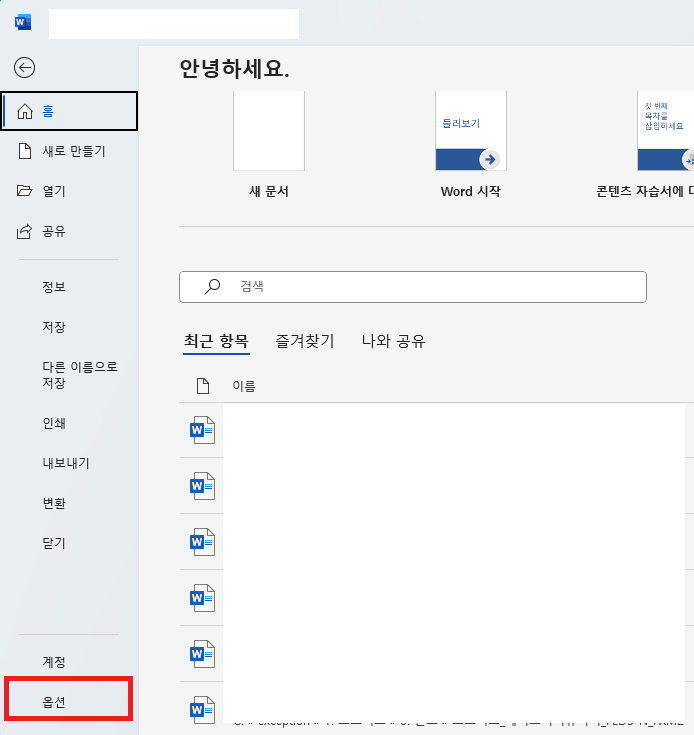Click the back arrow to return to the document
694x735 pixels.
tap(24, 68)
